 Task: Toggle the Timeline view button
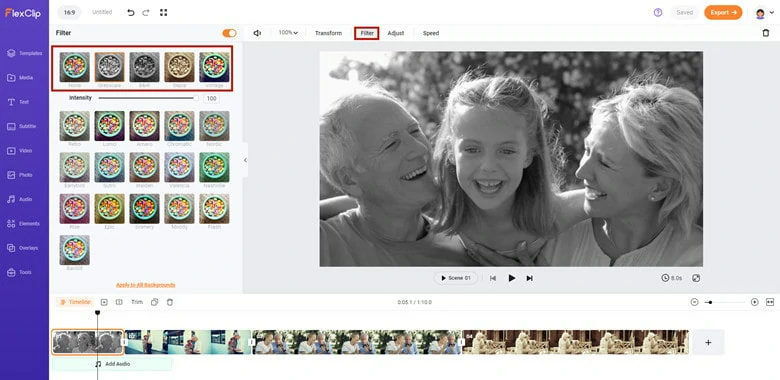coord(75,302)
